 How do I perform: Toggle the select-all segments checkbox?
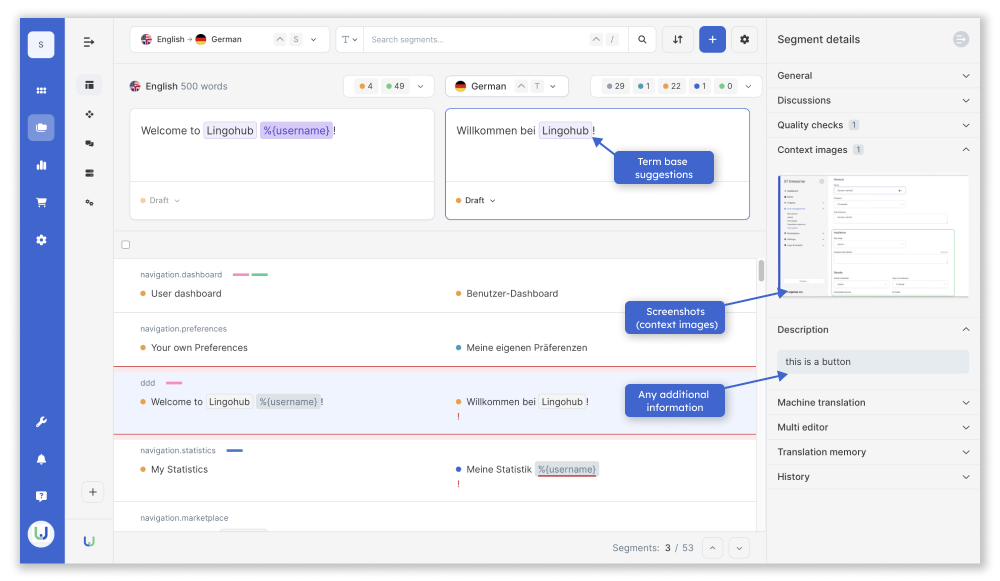coord(126,245)
